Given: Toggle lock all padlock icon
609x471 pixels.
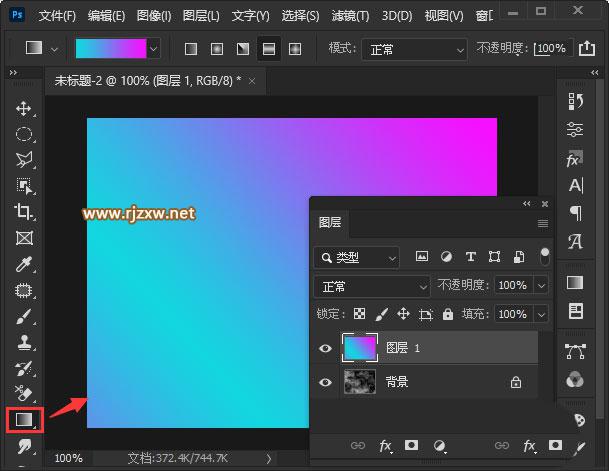Looking at the screenshot, I should click(447, 314).
